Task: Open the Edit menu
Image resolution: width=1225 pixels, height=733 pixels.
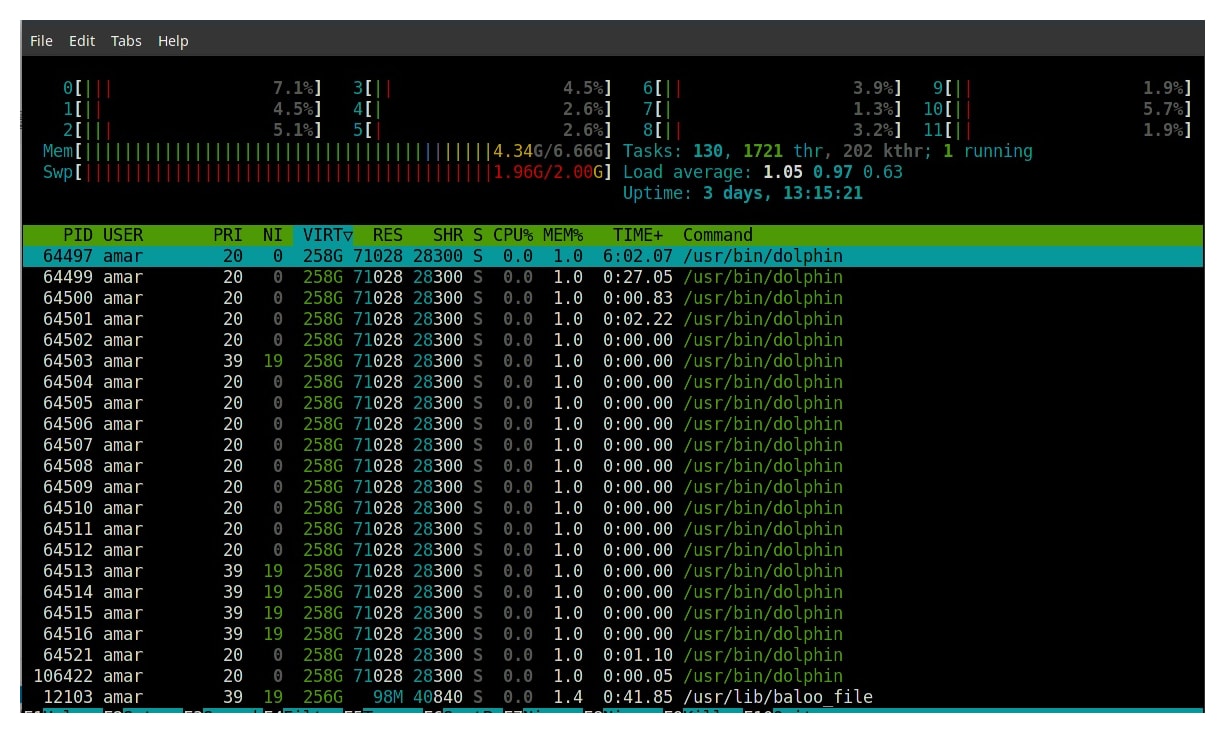Action: 82,41
